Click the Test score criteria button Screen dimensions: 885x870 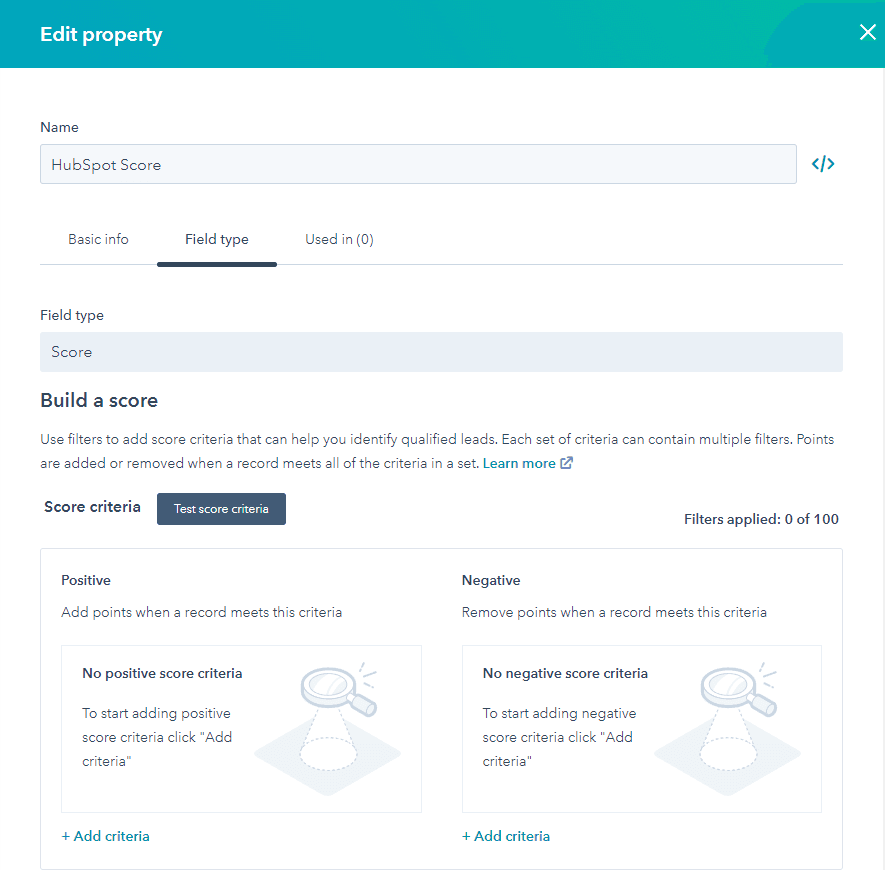tap(221, 508)
